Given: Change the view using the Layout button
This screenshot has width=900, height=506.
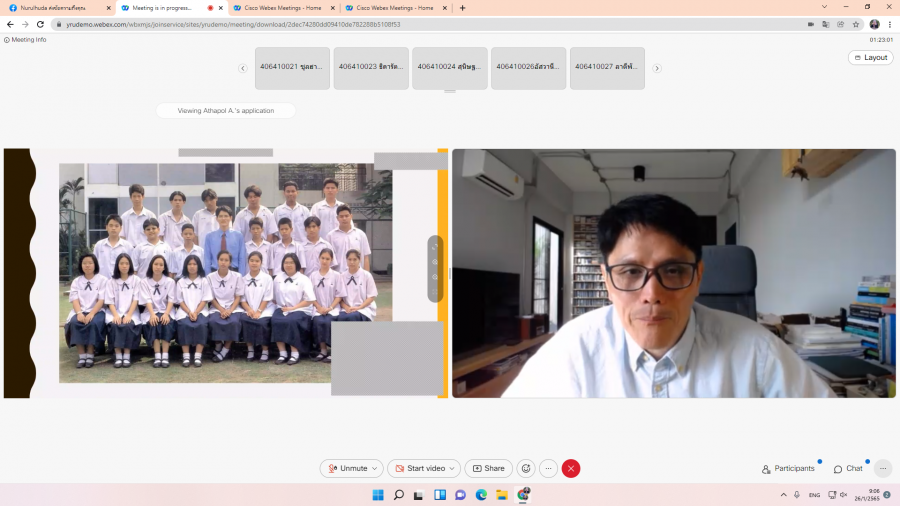Looking at the screenshot, I should (870, 57).
